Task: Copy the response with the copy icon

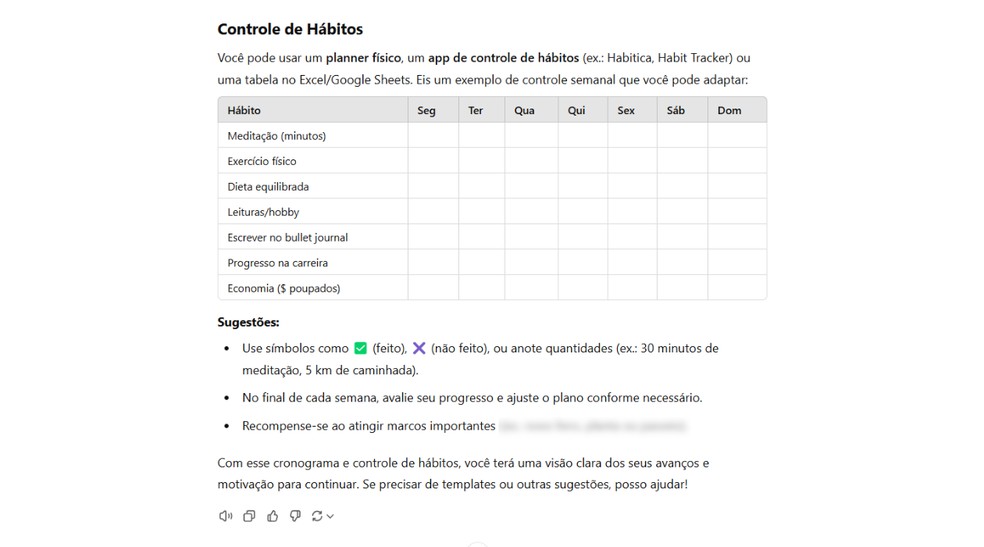Action: pyautogui.click(x=249, y=516)
